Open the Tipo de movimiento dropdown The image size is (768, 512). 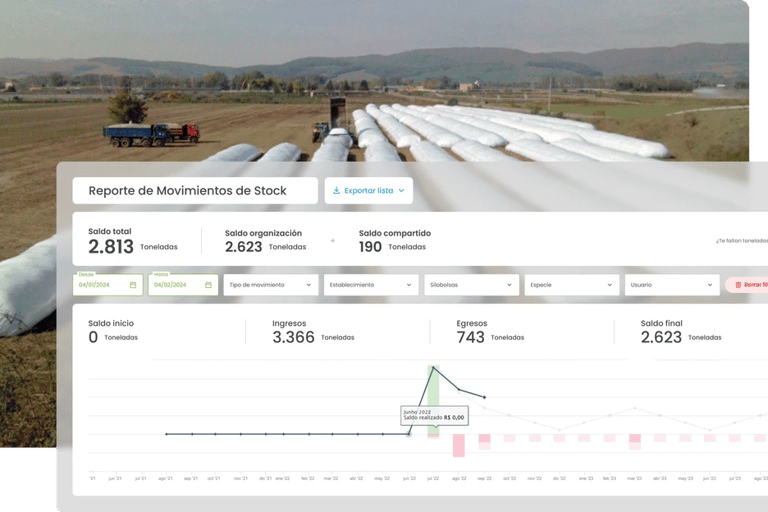click(x=271, y=285)
